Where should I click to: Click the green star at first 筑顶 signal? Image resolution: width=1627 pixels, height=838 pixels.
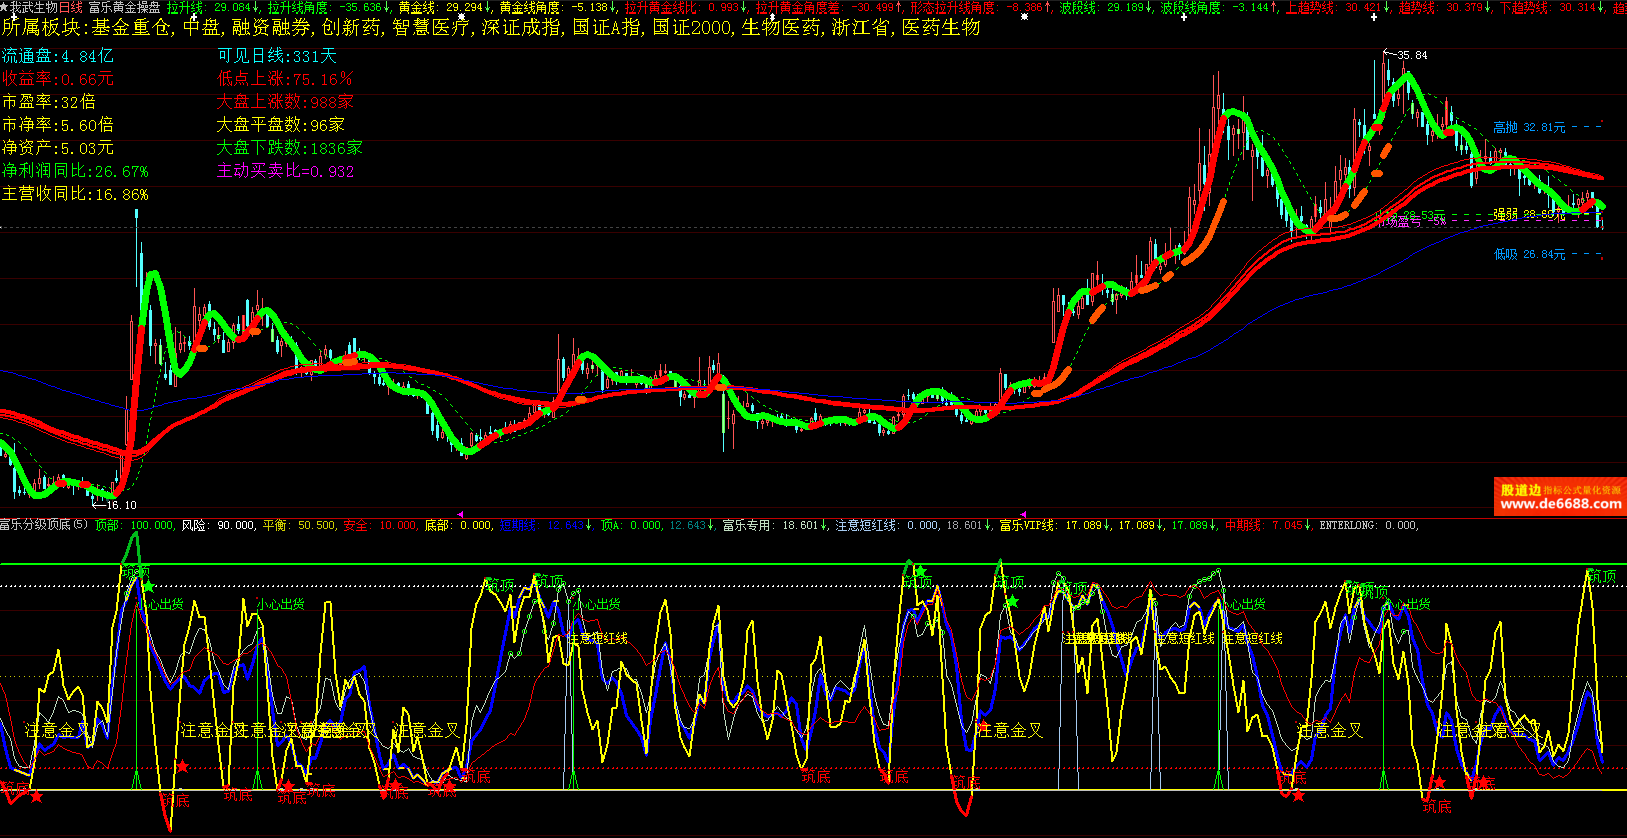pos(148,587)
